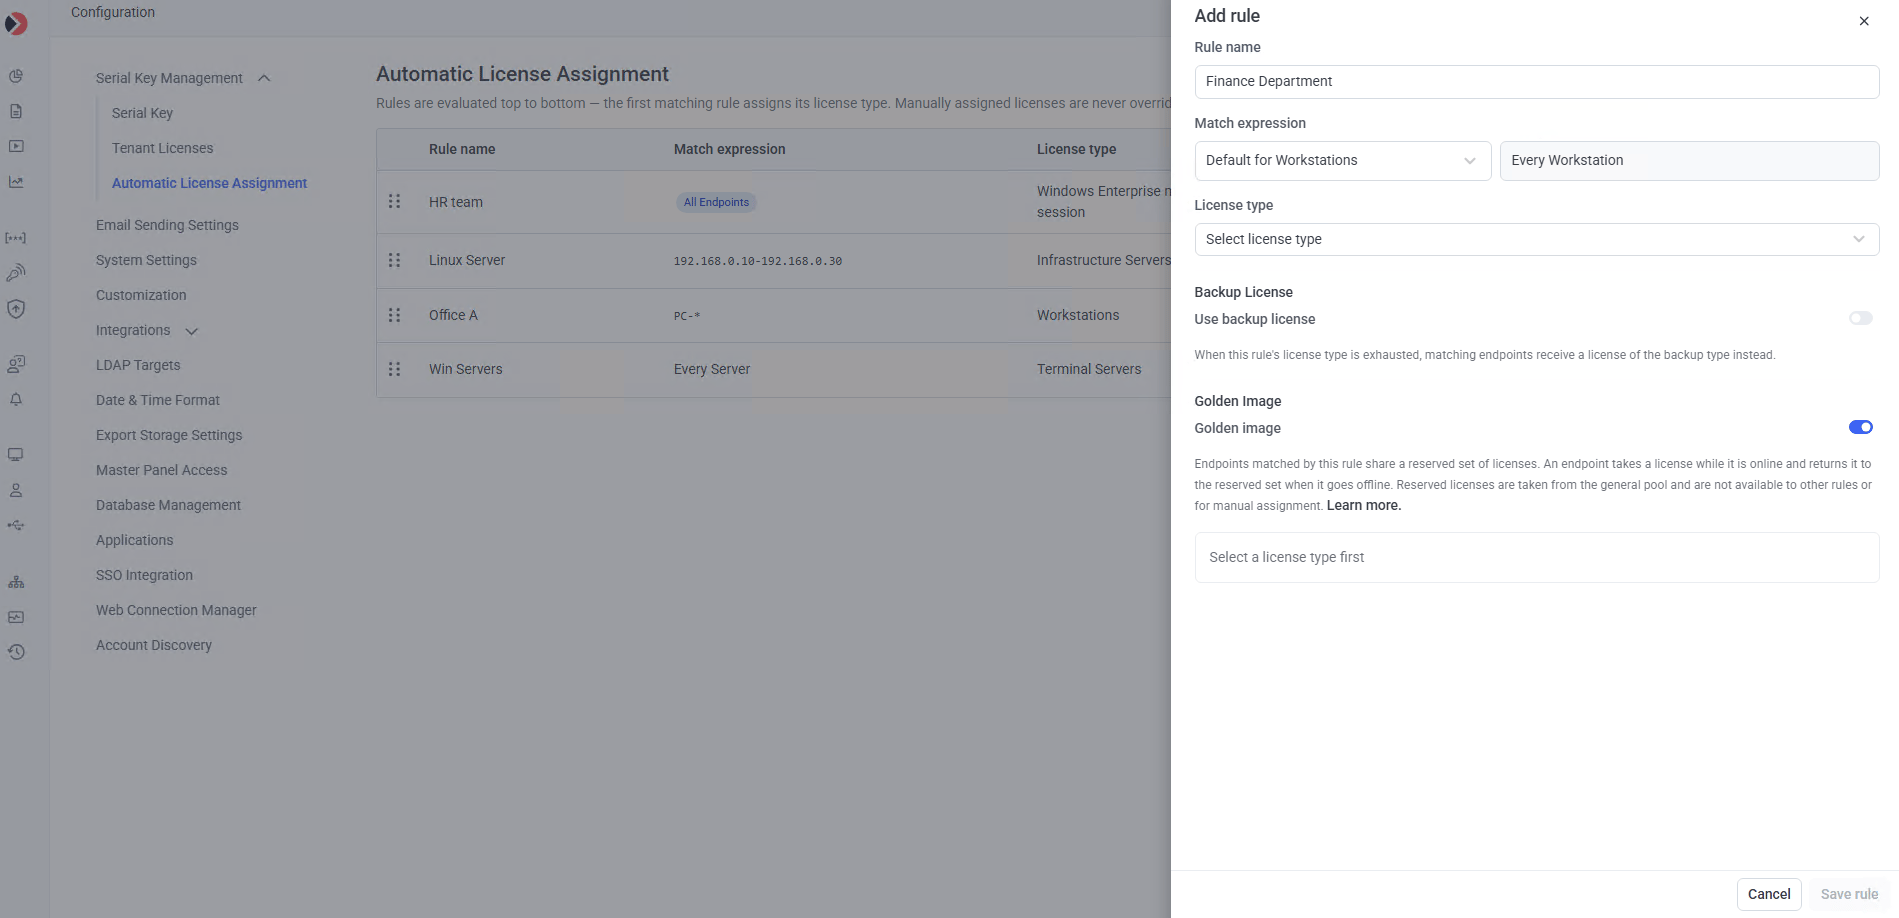This screenshot has width=1899, height=918.
Task: Open the user question requests icon
Action: 16,364
